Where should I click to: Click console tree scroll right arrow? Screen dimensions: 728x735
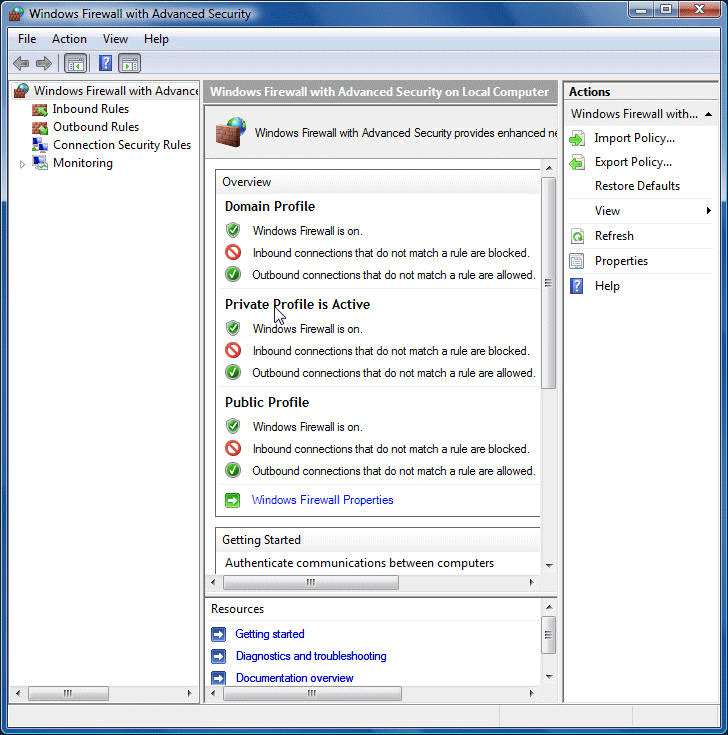[189, 693]
